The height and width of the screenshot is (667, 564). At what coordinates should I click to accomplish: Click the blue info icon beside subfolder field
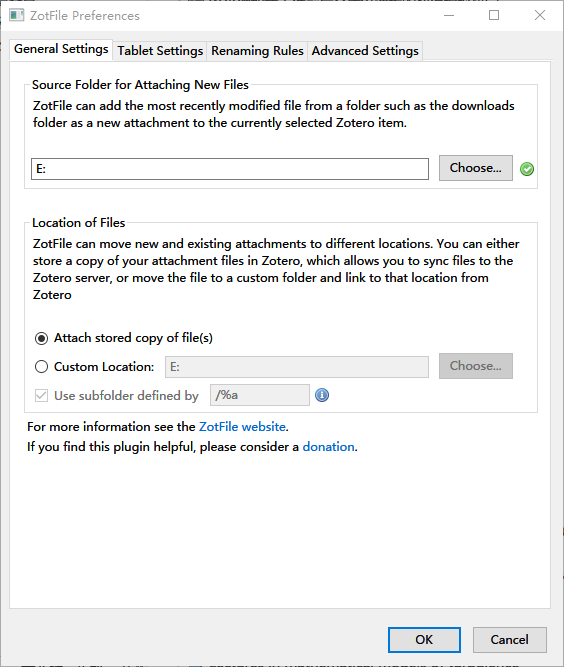[322, 395]
